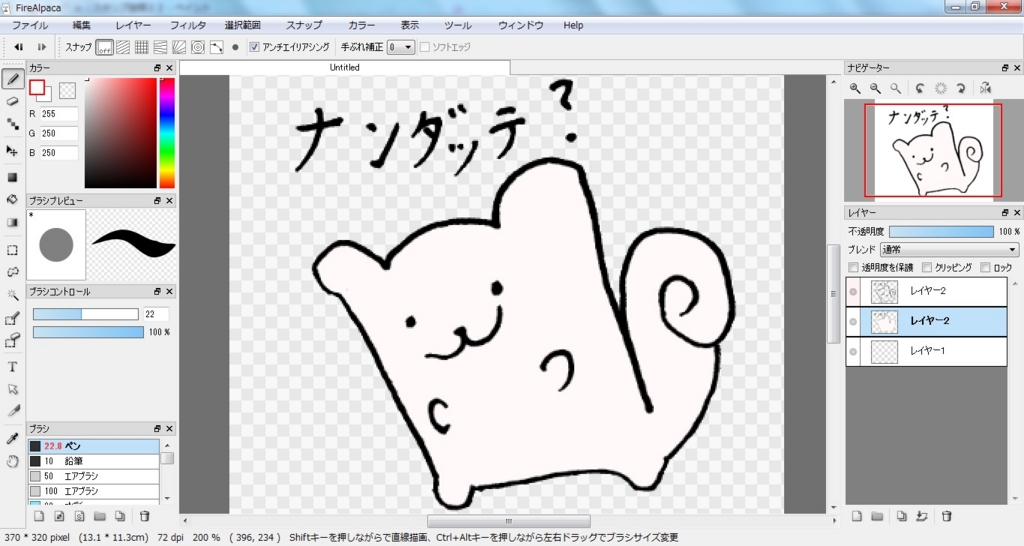
Task: Open the フィルタ menu
Action: (x=188, y=25)
